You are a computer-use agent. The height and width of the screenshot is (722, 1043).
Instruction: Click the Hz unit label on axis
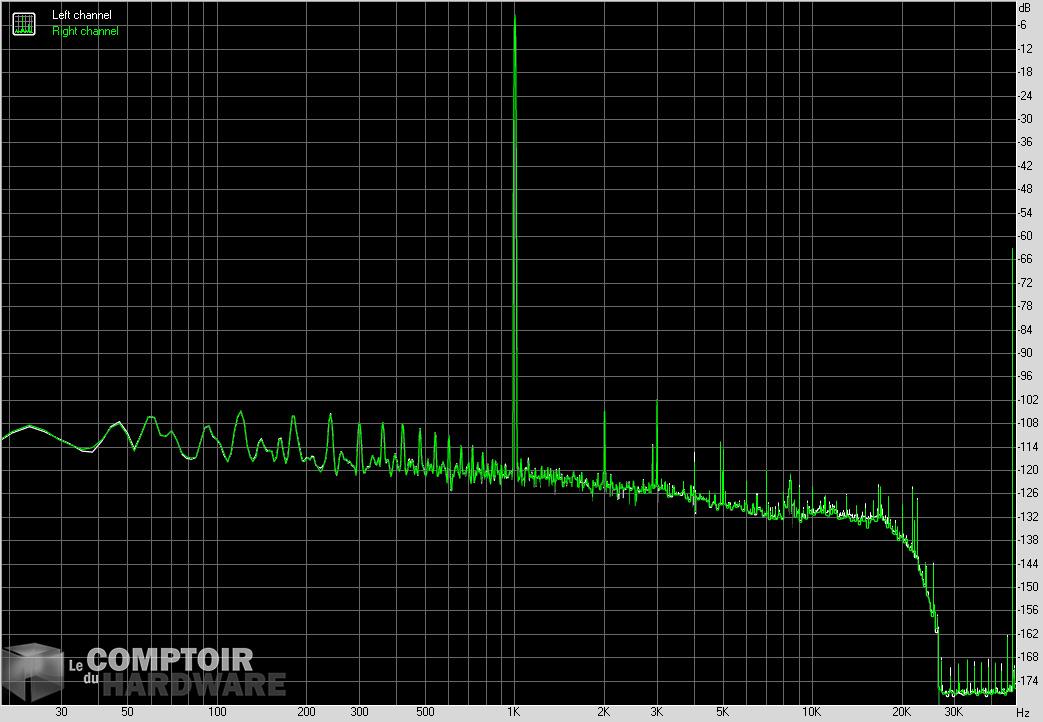(1022, 712)
